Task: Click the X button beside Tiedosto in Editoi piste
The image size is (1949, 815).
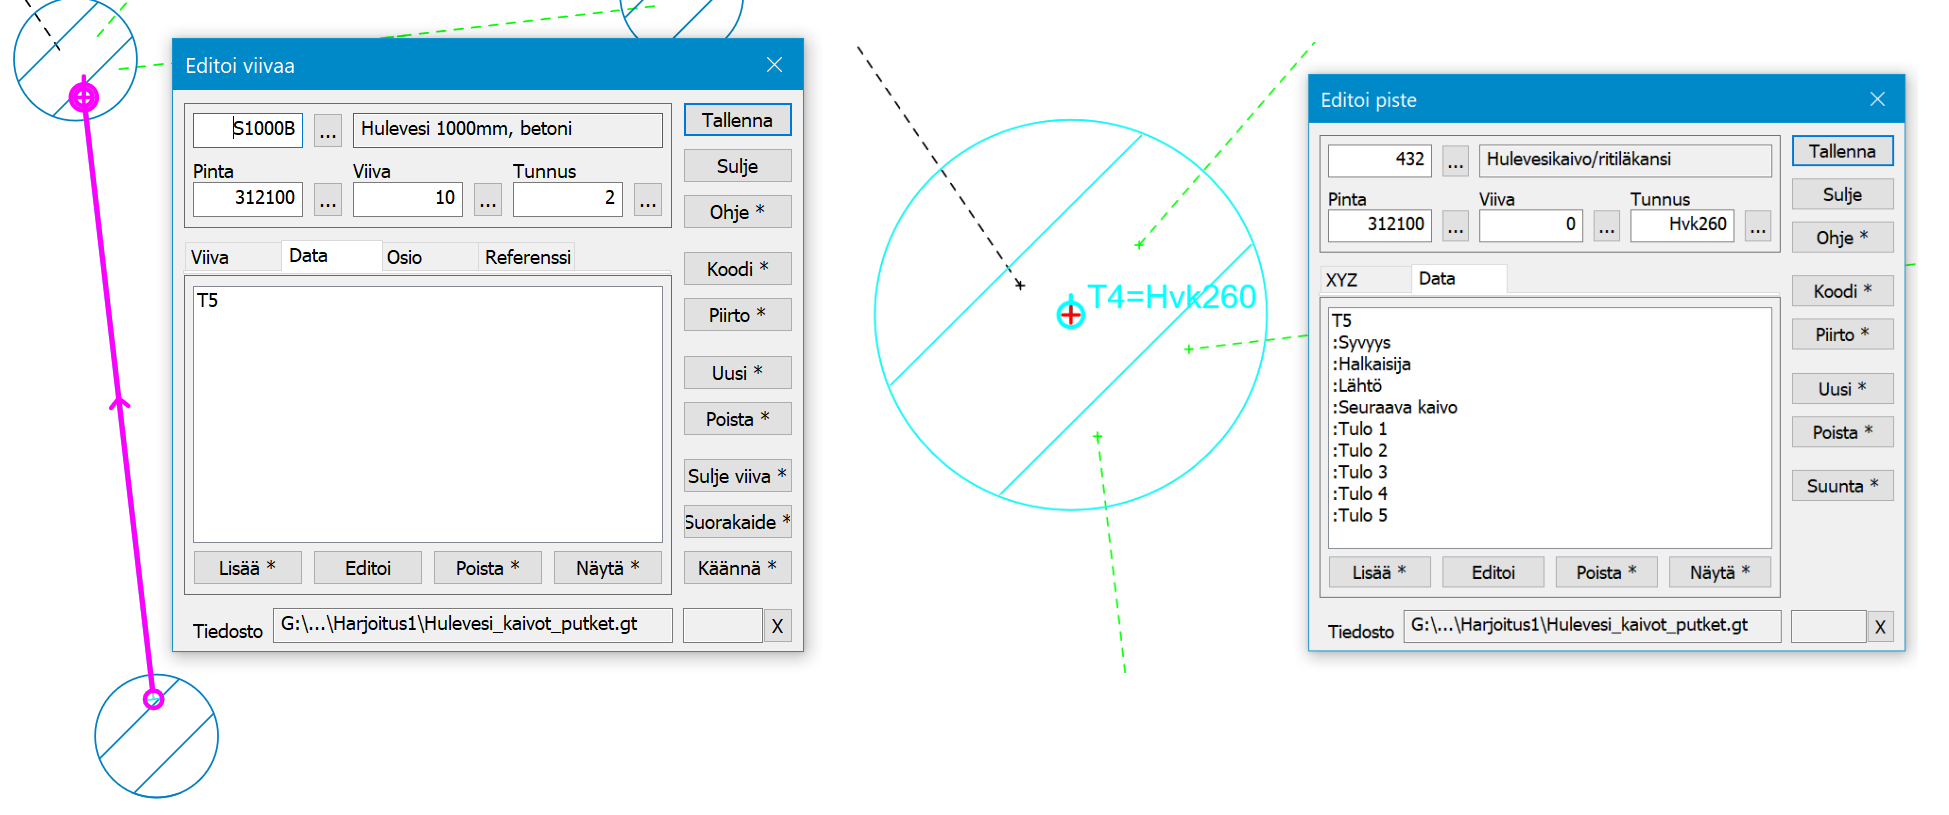Action: 1880,627
